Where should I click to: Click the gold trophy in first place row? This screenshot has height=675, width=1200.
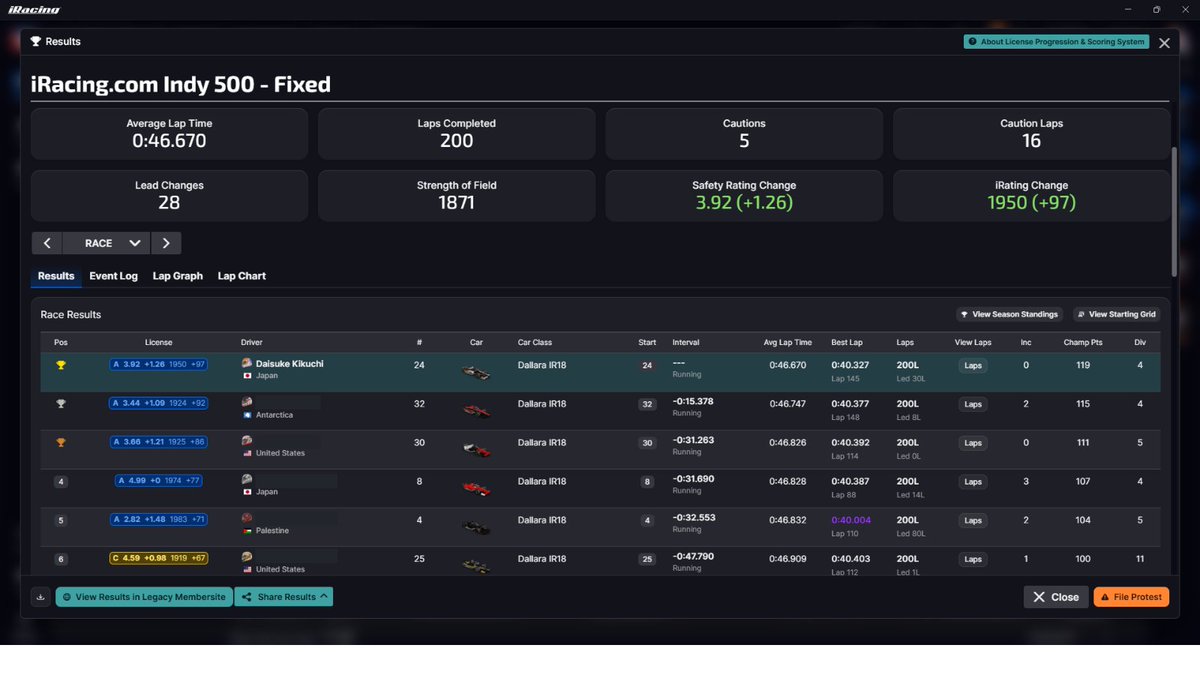(61, 366)
